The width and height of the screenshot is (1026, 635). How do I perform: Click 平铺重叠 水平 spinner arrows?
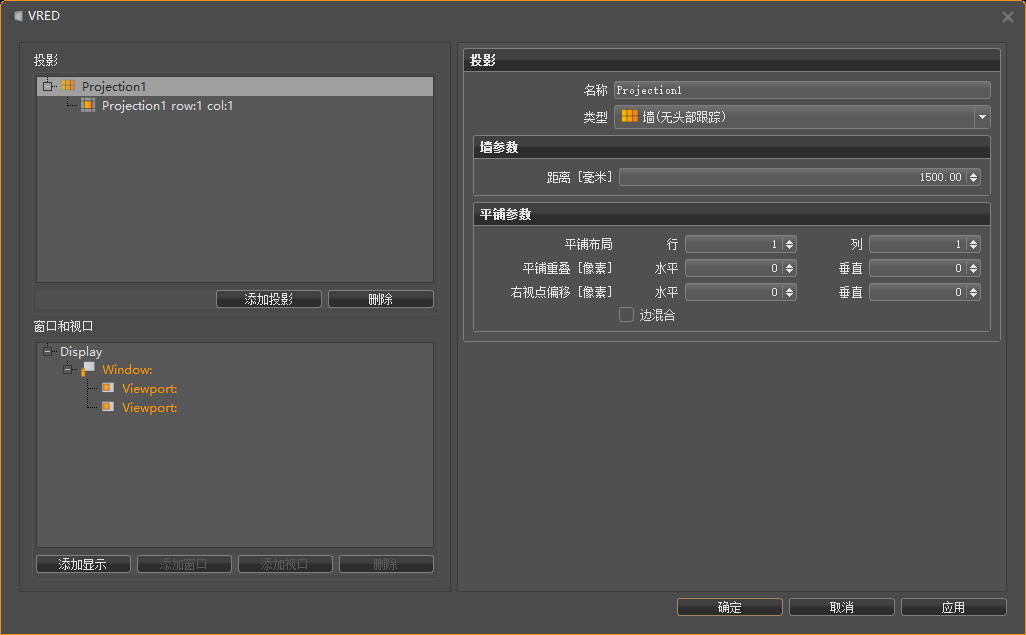790,268
